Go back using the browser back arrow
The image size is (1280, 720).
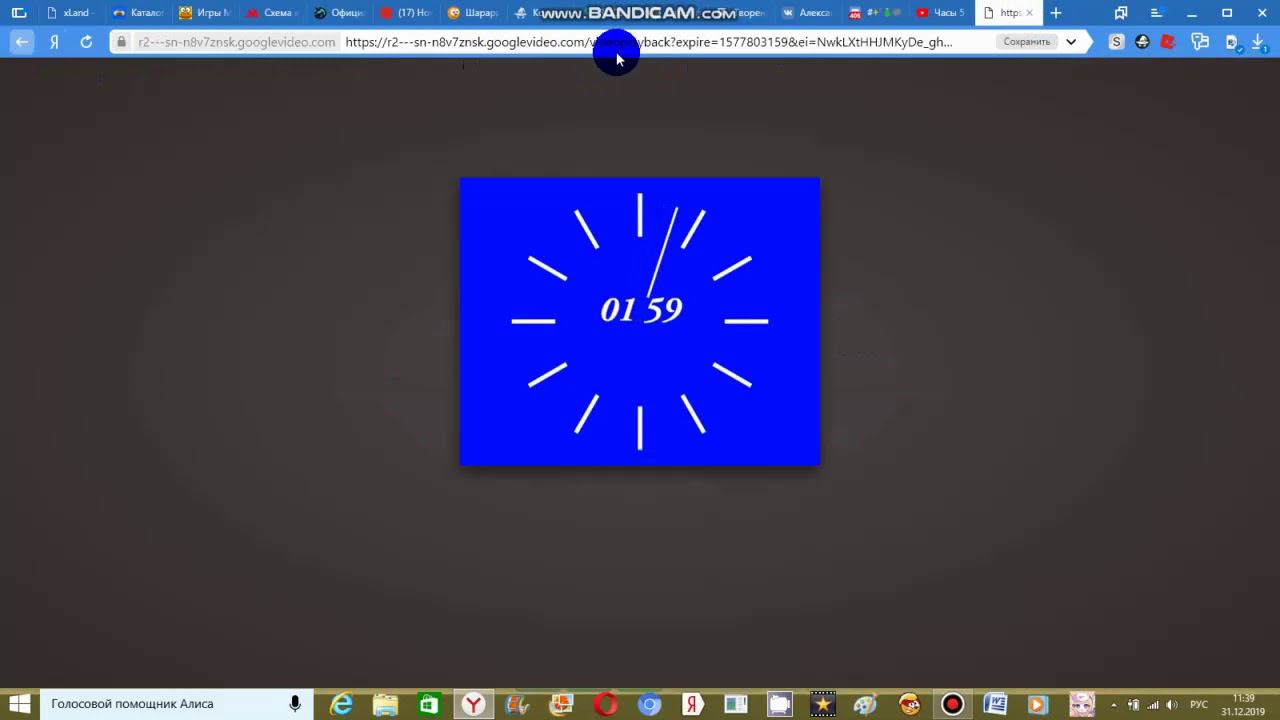(22, 42)
